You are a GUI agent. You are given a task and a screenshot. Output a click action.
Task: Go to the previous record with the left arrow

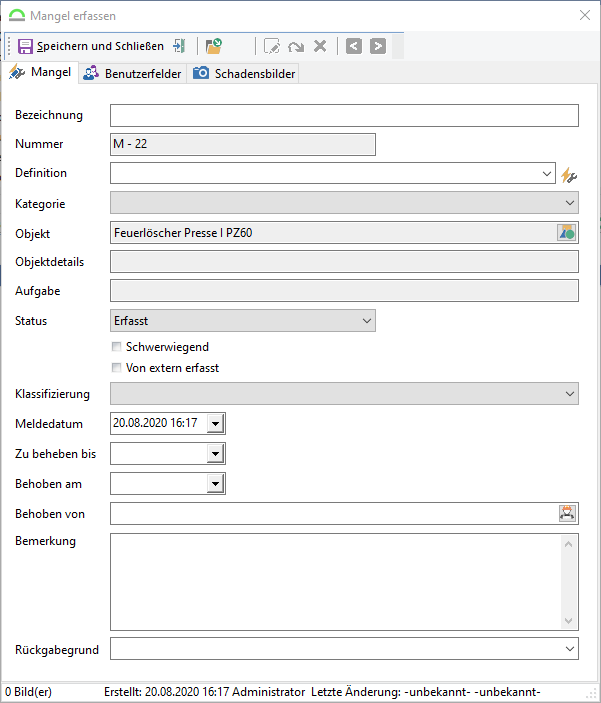354,46
